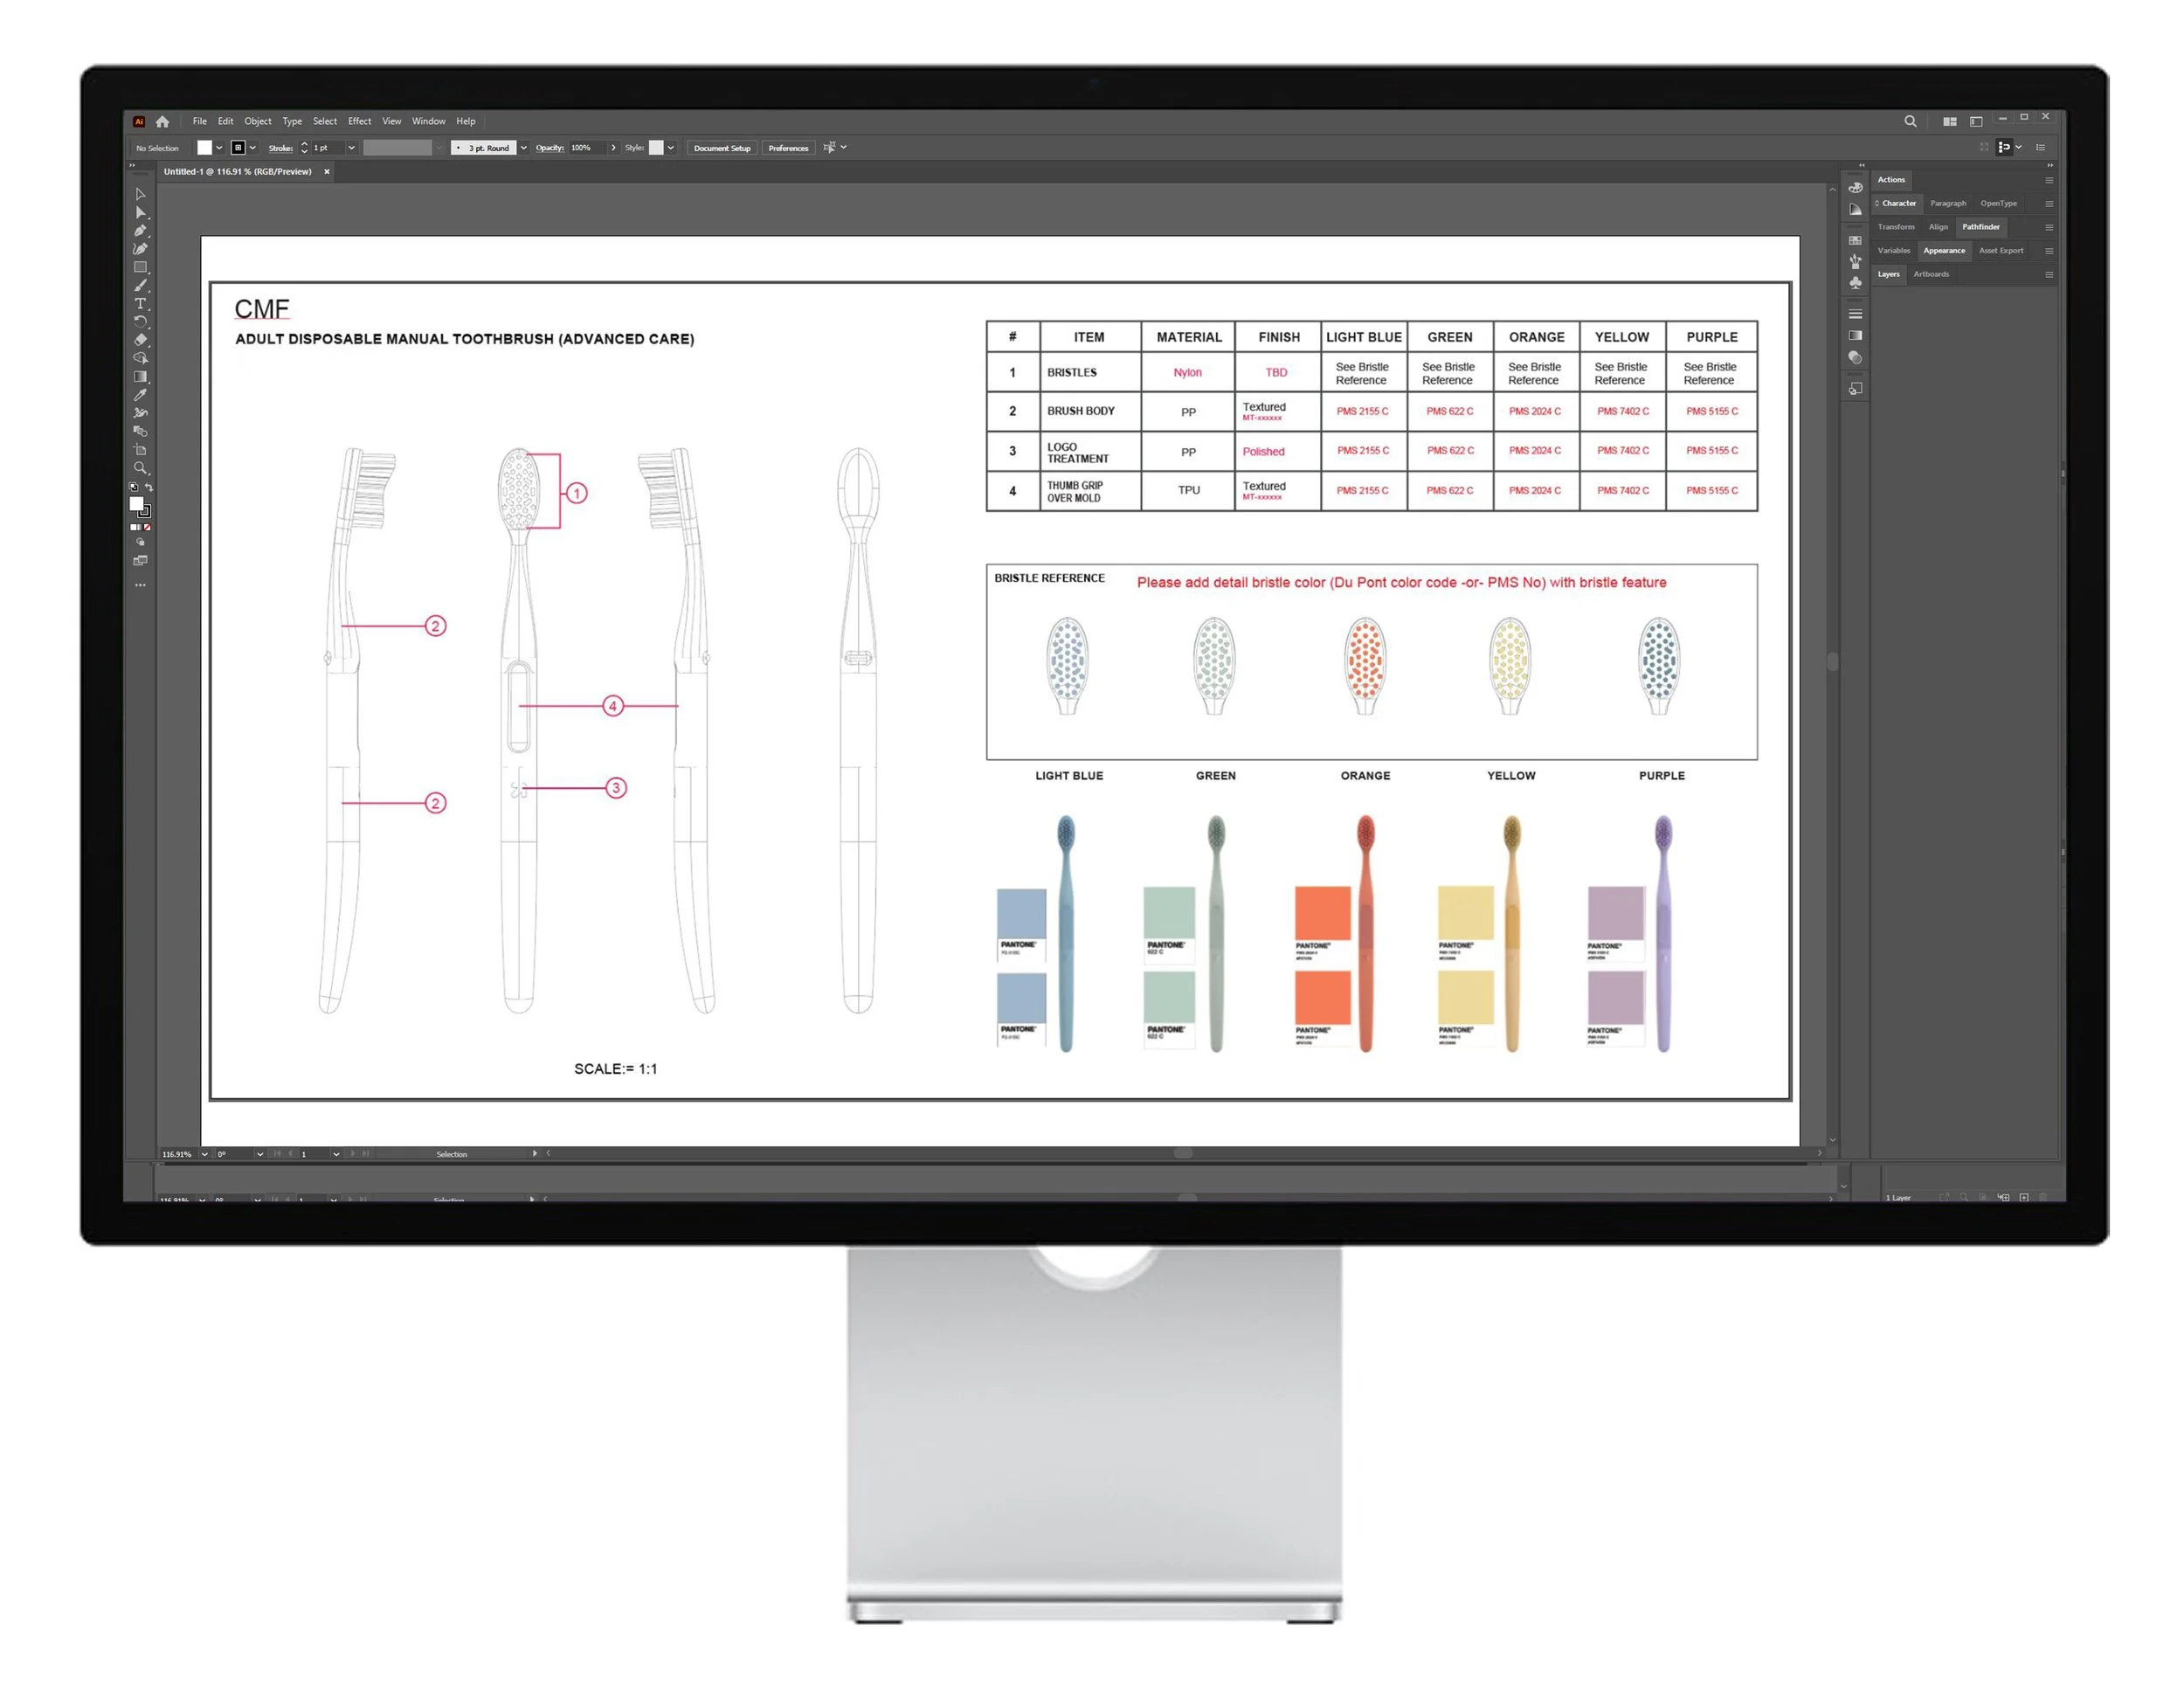The height and width of the screenshot is (1688, 2184).
Task: Expand the 3 pt. Round brush dropdown
Action: click(x=523, y=148)
